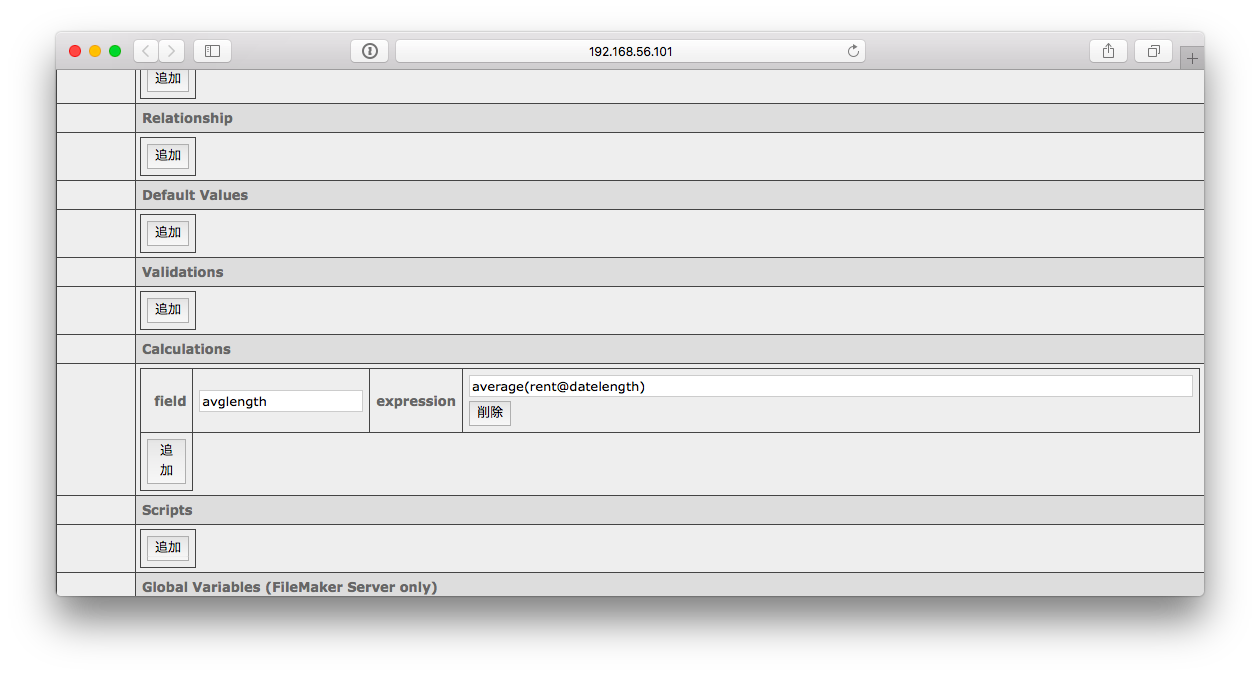Screen dimensions: 1260x676
Task: Open the Share menu icon
Action: pos(1108,51)
